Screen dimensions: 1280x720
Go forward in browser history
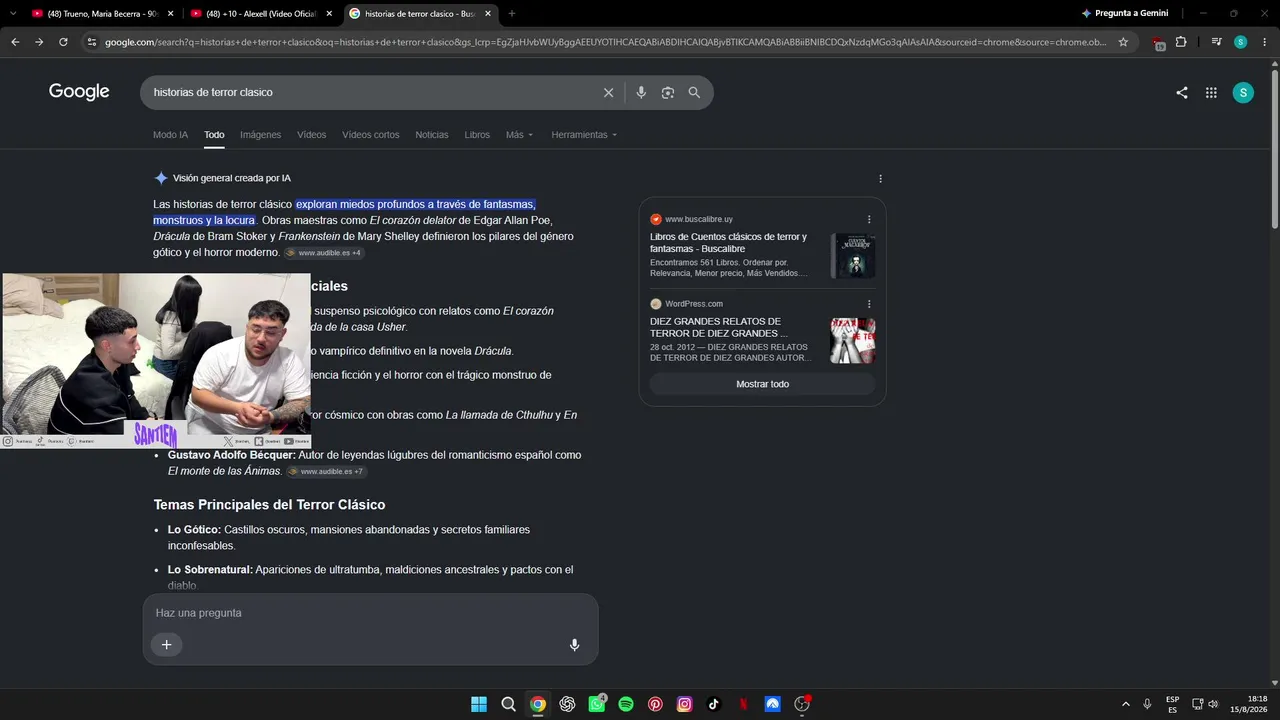[39, 42]
